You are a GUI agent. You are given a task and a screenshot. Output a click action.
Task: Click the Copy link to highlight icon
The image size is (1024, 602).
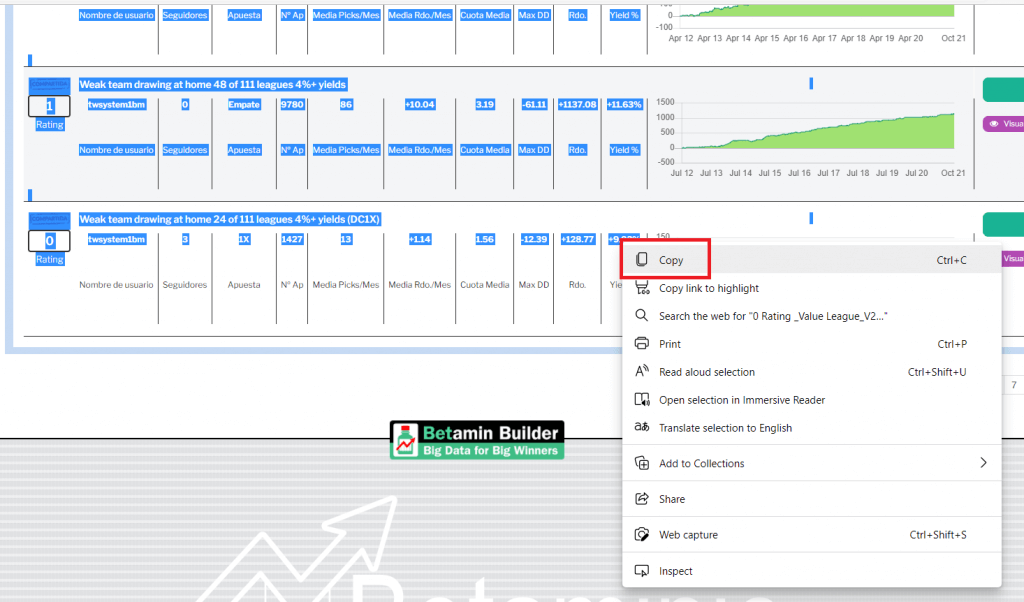coord(642,287)
